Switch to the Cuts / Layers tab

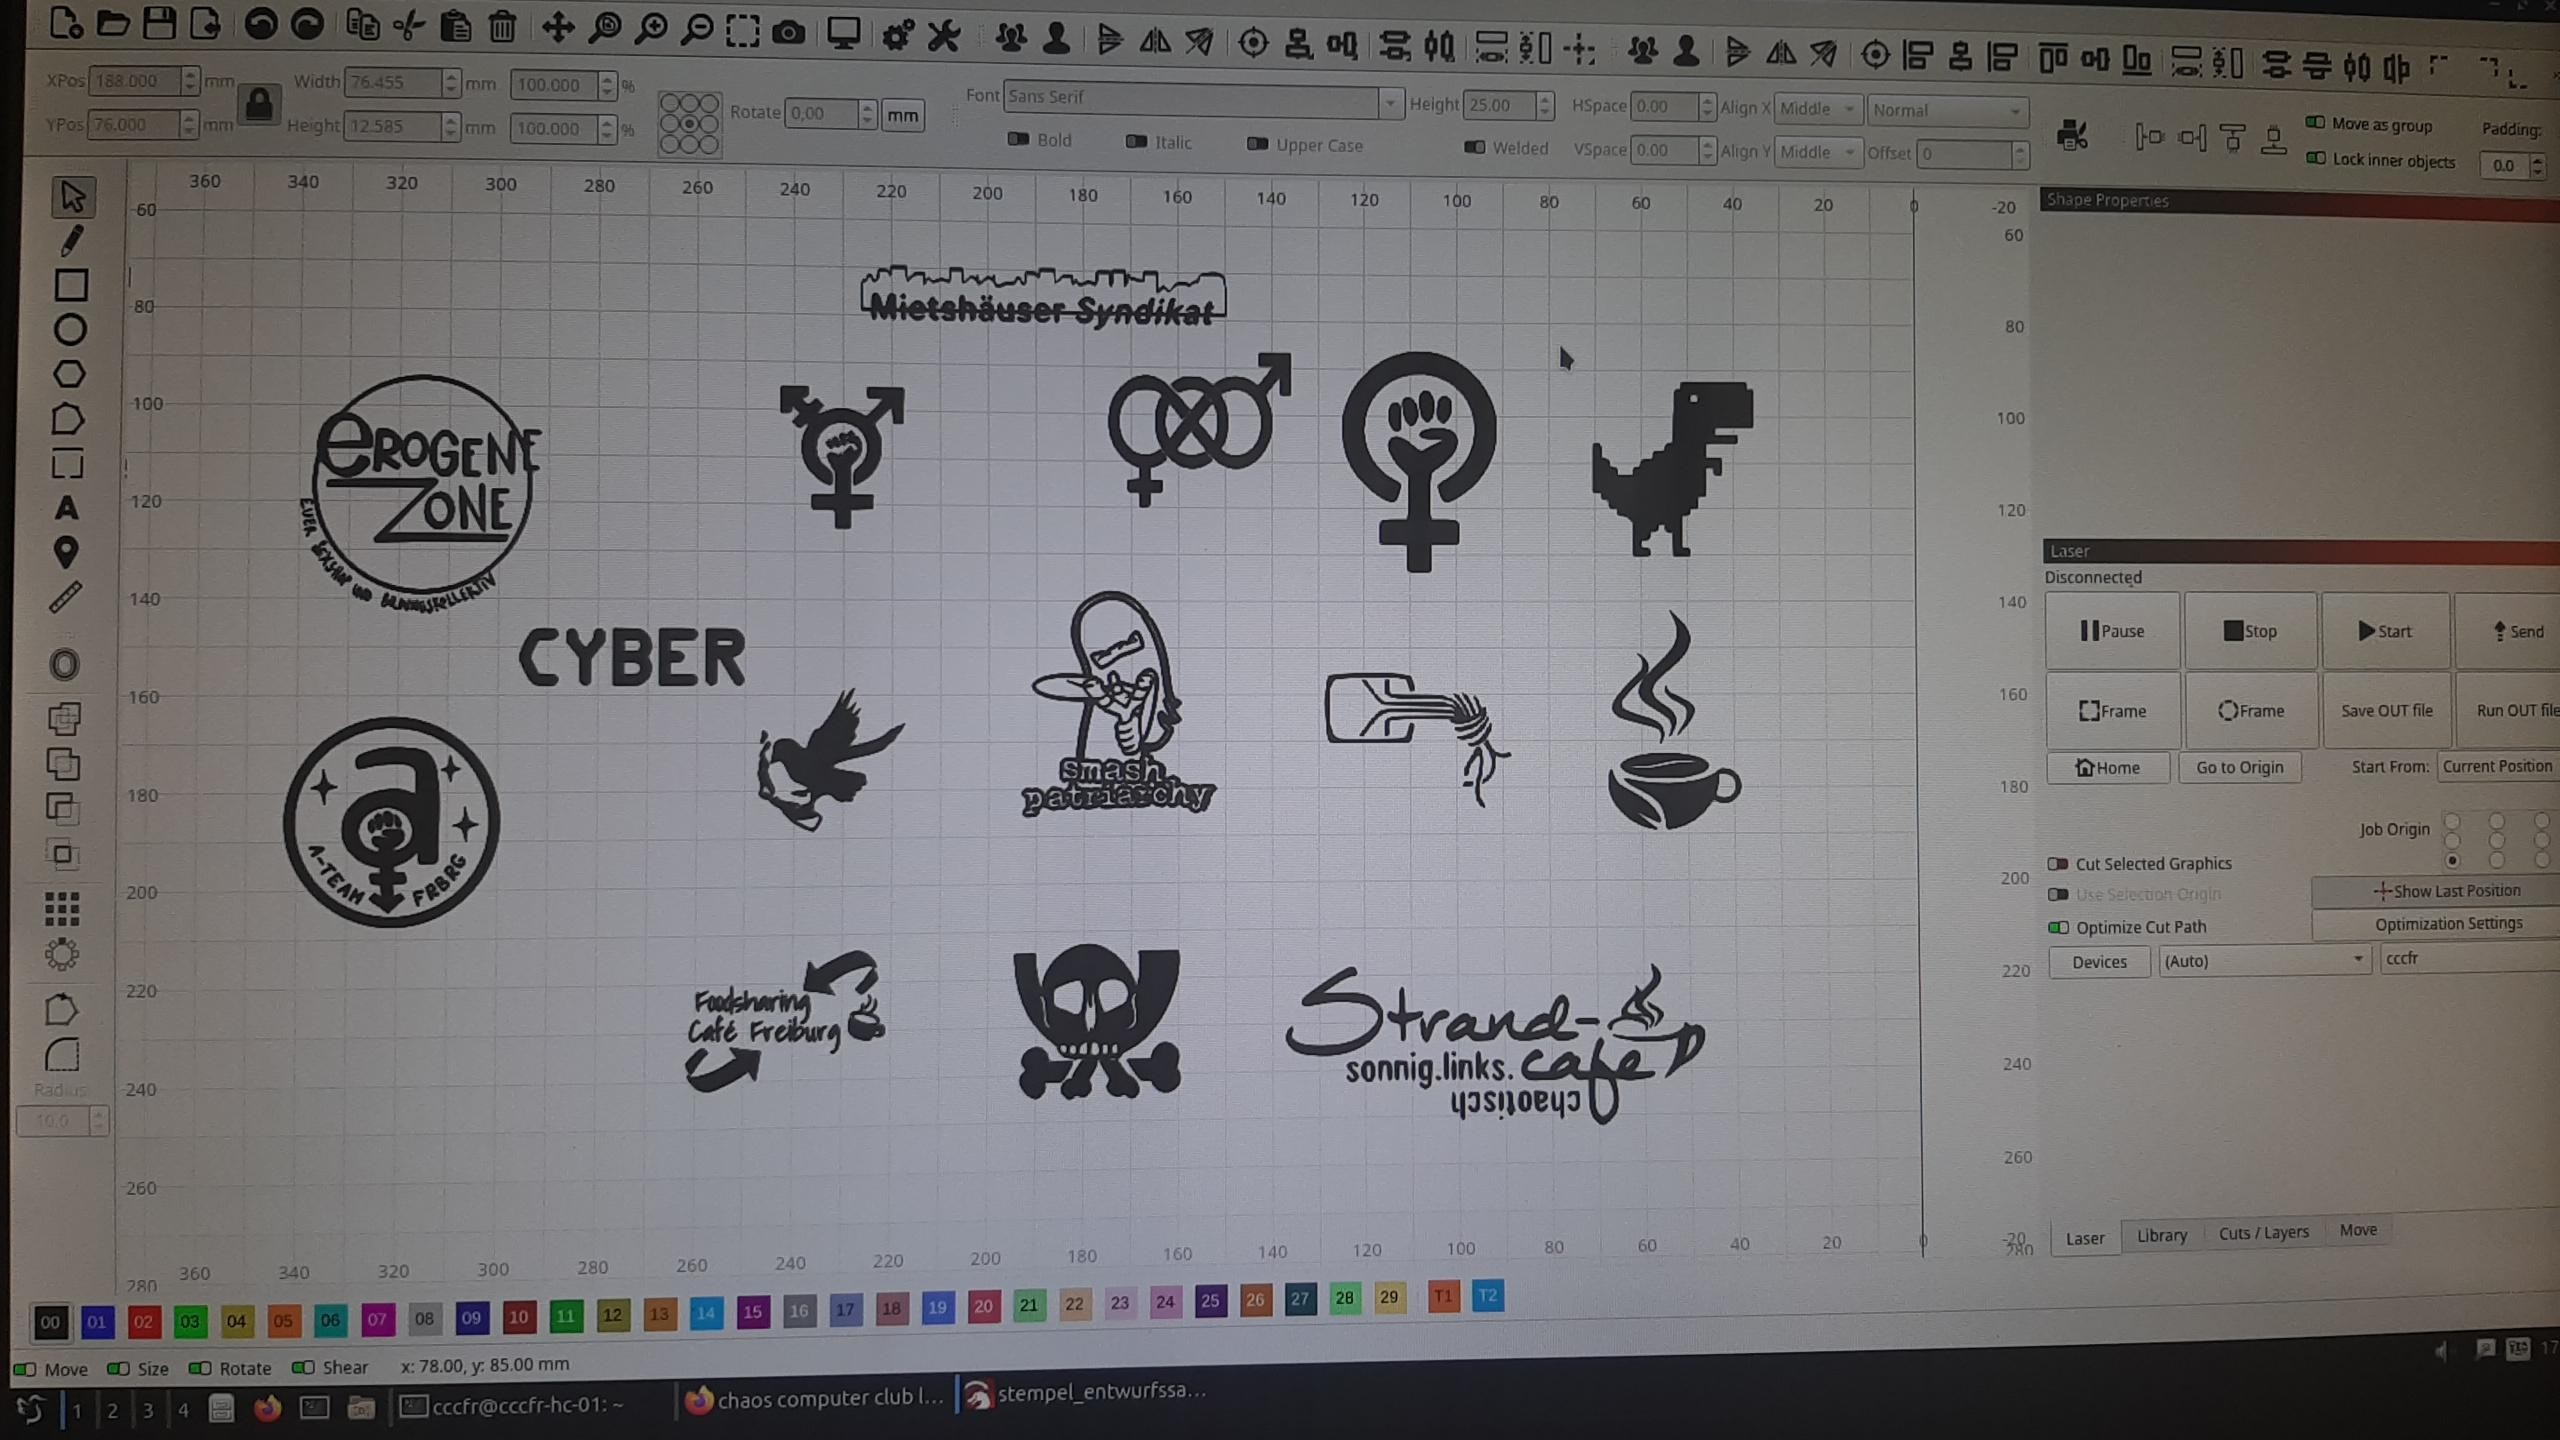click(2263, 1233)
